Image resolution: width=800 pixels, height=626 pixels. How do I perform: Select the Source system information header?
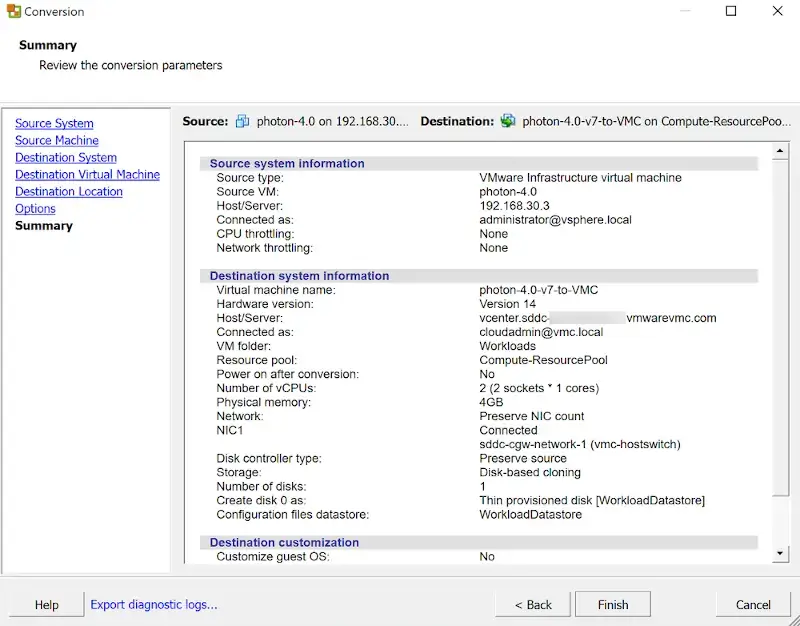[479, 163]
